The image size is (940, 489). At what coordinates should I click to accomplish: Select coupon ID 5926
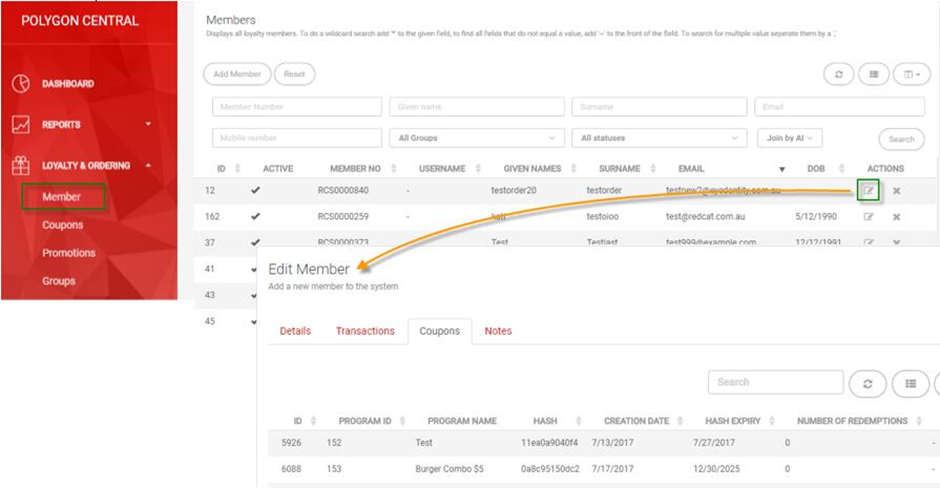click(x=291, y=443)
